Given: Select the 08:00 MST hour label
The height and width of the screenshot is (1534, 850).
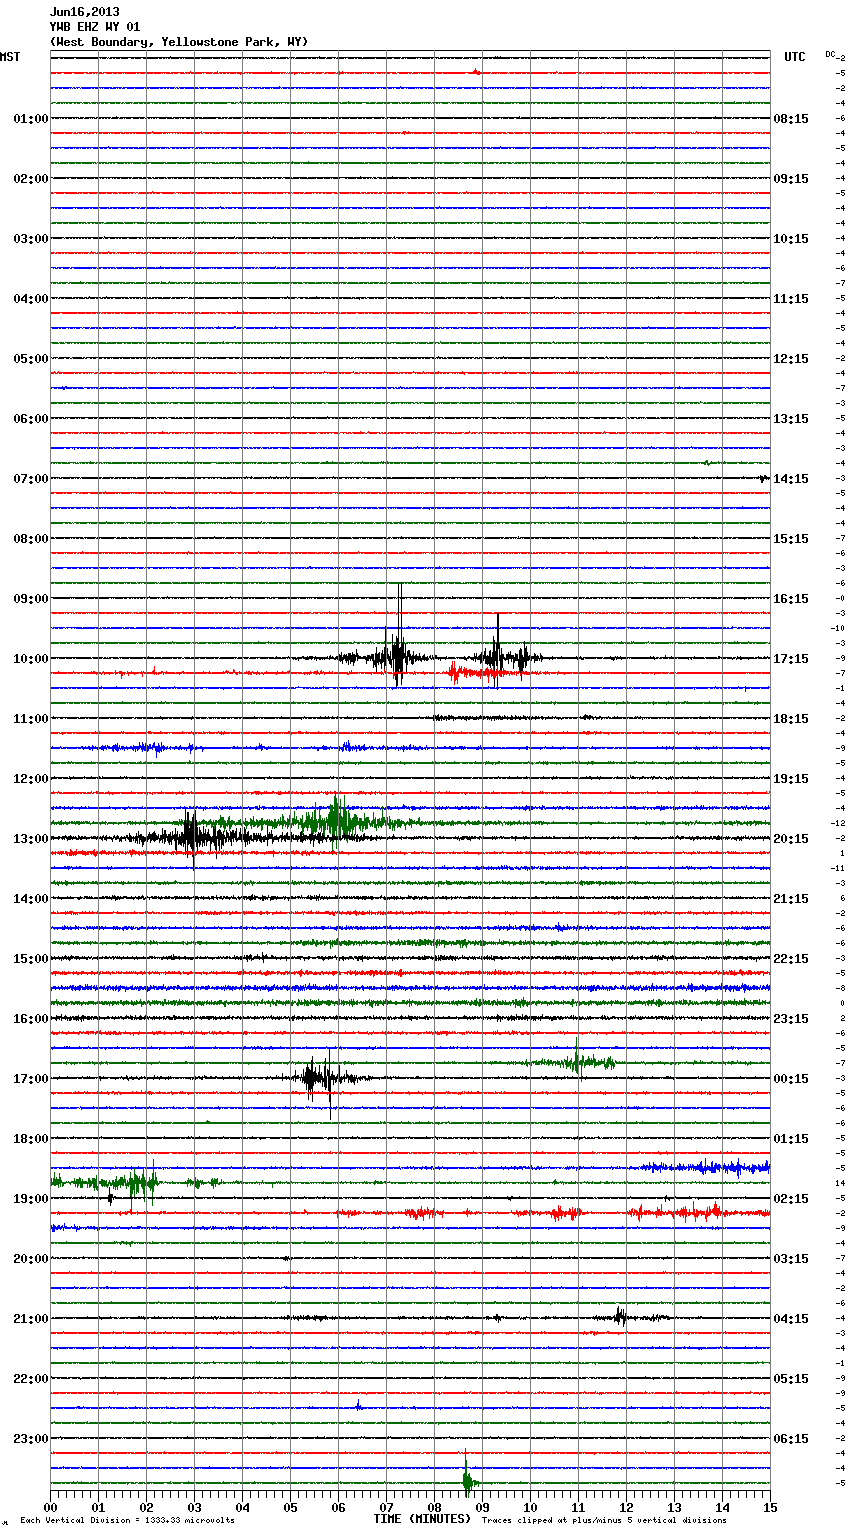Looking at the screenshot, I should [x=30, y=539].
